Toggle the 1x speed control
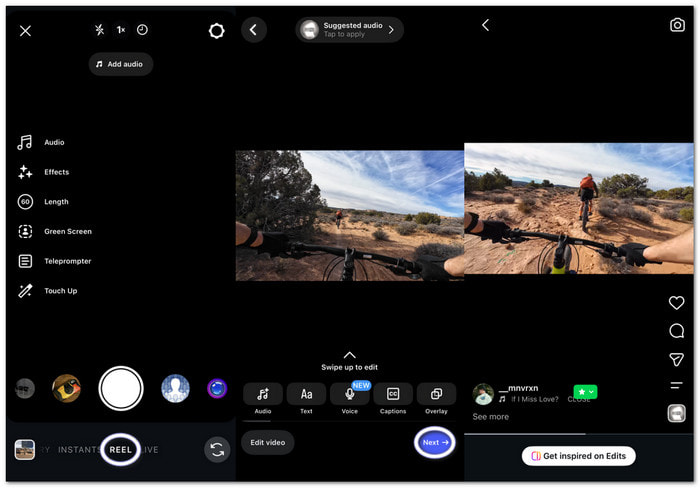The height and width of the screenshot is (488, 700). (x=121, y=30)
